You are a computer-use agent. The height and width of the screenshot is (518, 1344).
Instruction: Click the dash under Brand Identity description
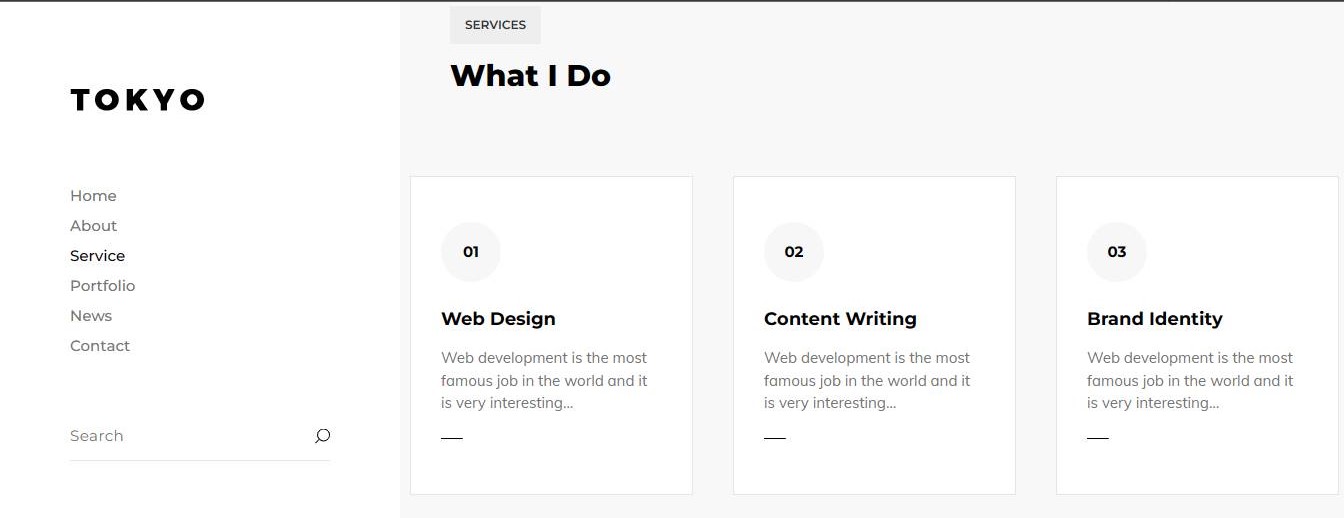tap(1098, 438)
